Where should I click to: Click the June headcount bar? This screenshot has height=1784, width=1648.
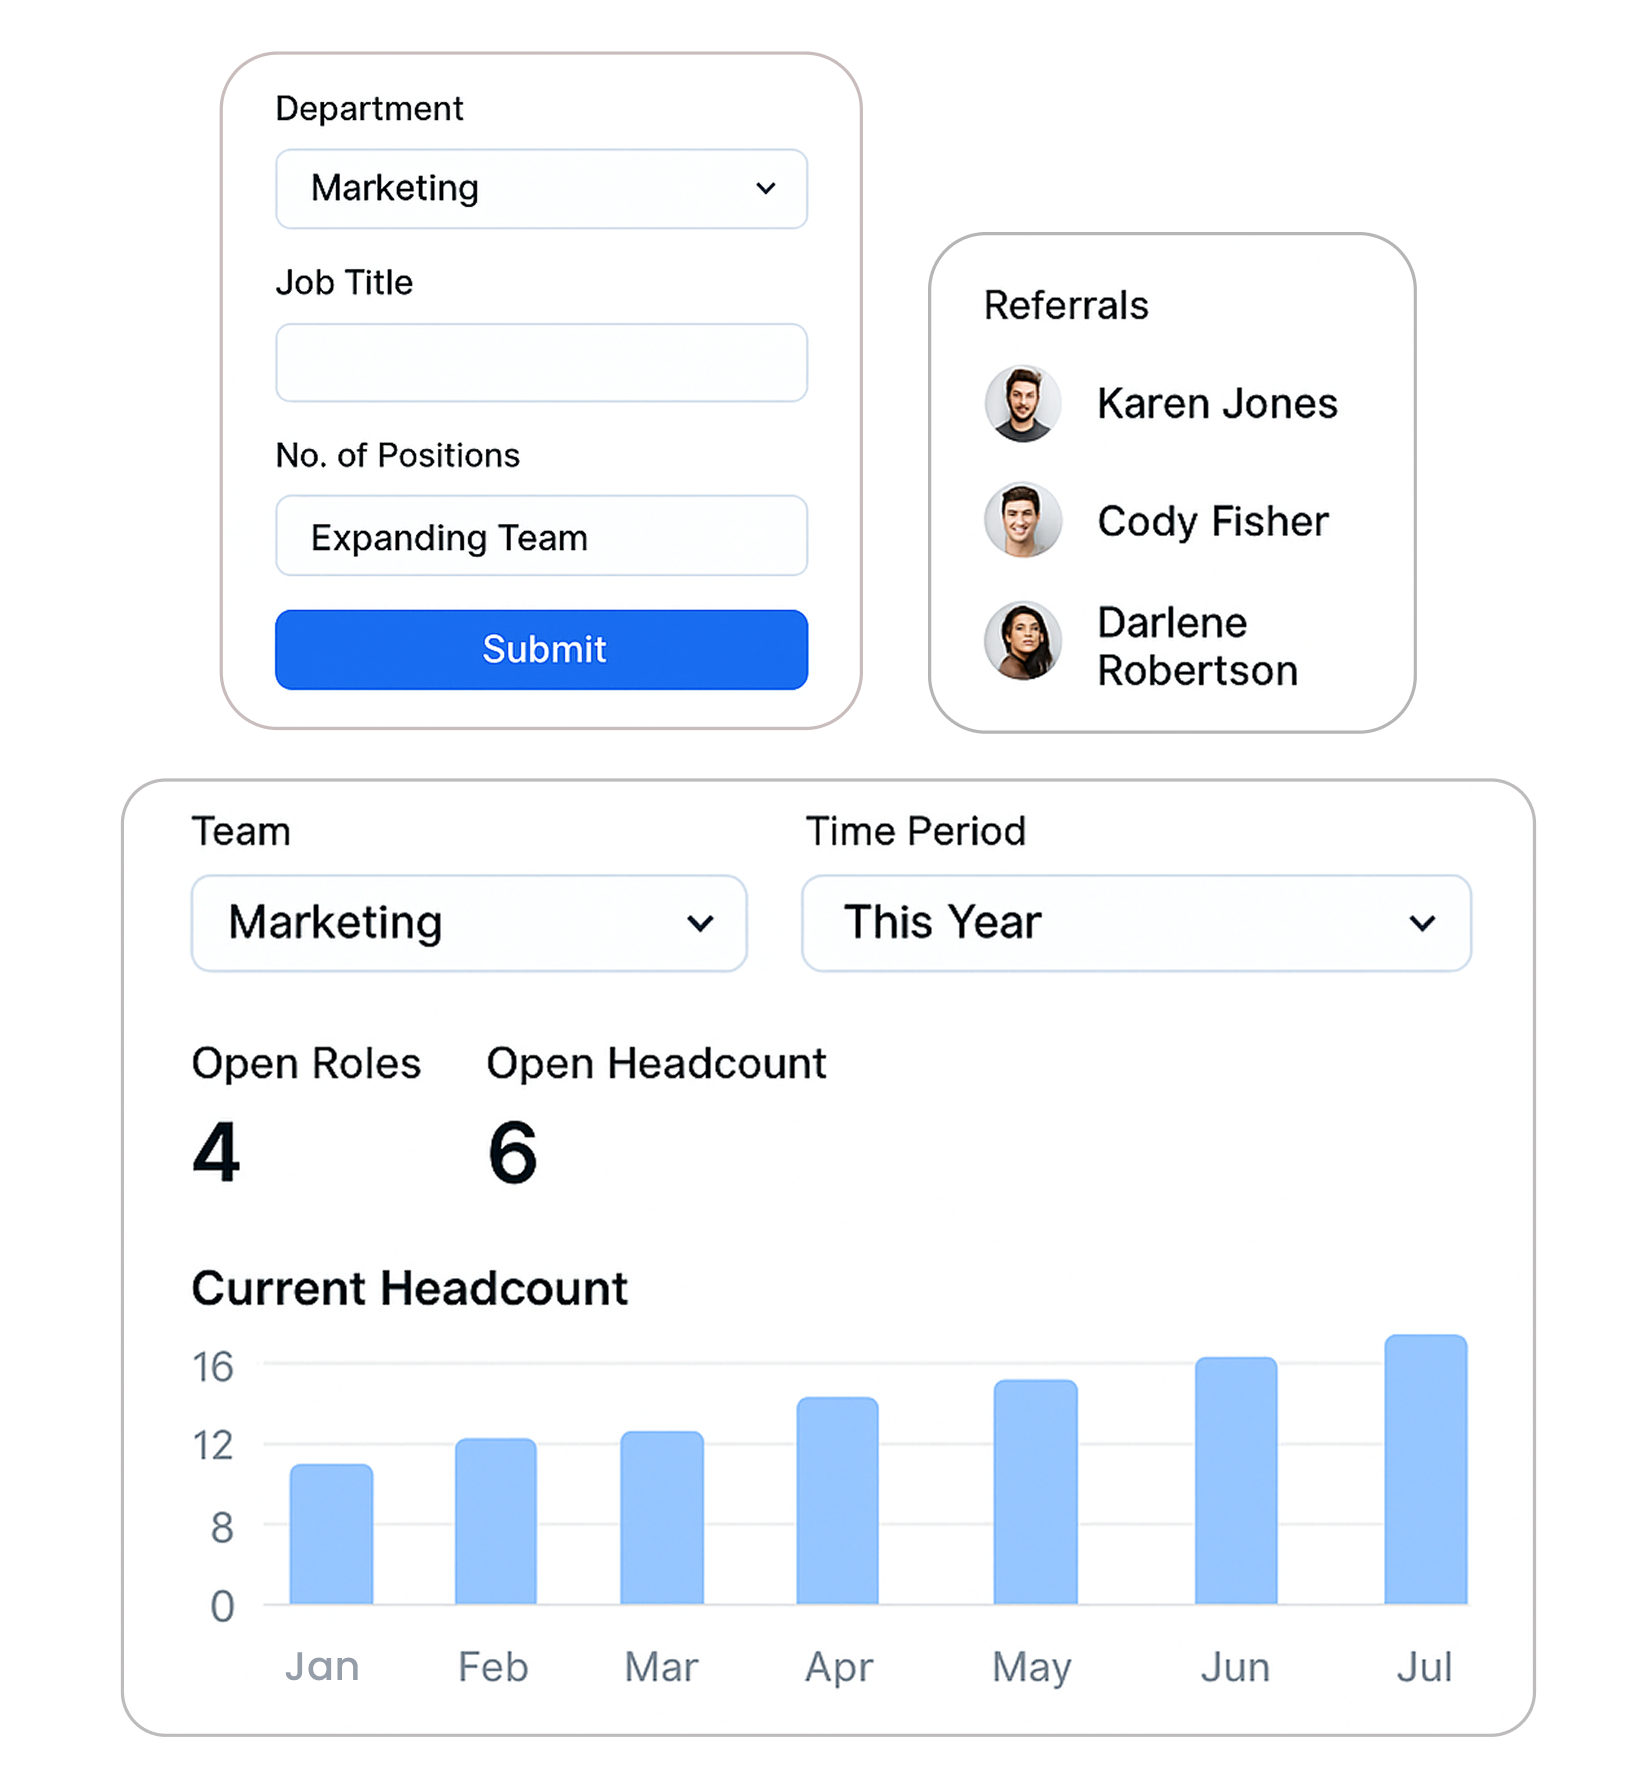[1235, 1480]
